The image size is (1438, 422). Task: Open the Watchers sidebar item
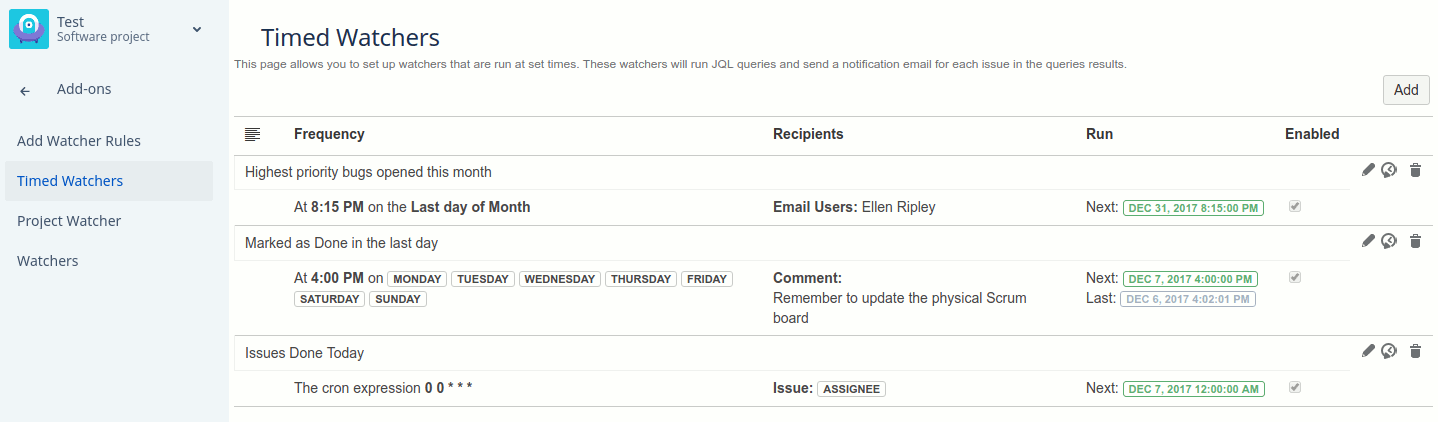[x=47, y=261]
